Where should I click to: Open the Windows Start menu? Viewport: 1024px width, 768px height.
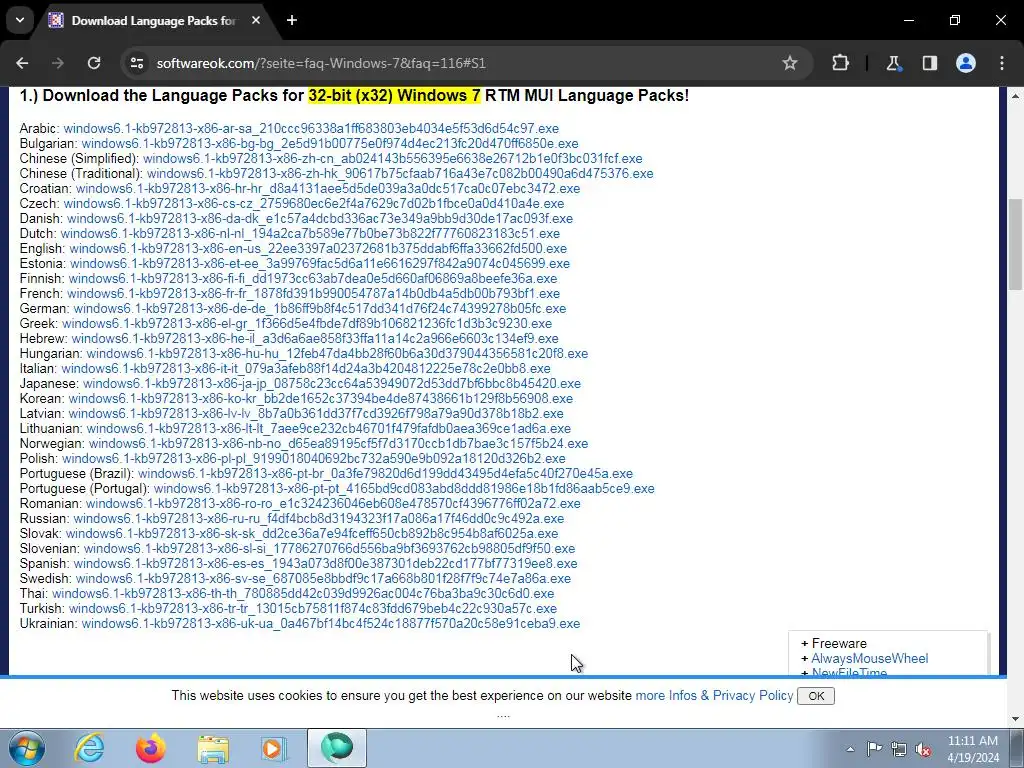[27, 748]
